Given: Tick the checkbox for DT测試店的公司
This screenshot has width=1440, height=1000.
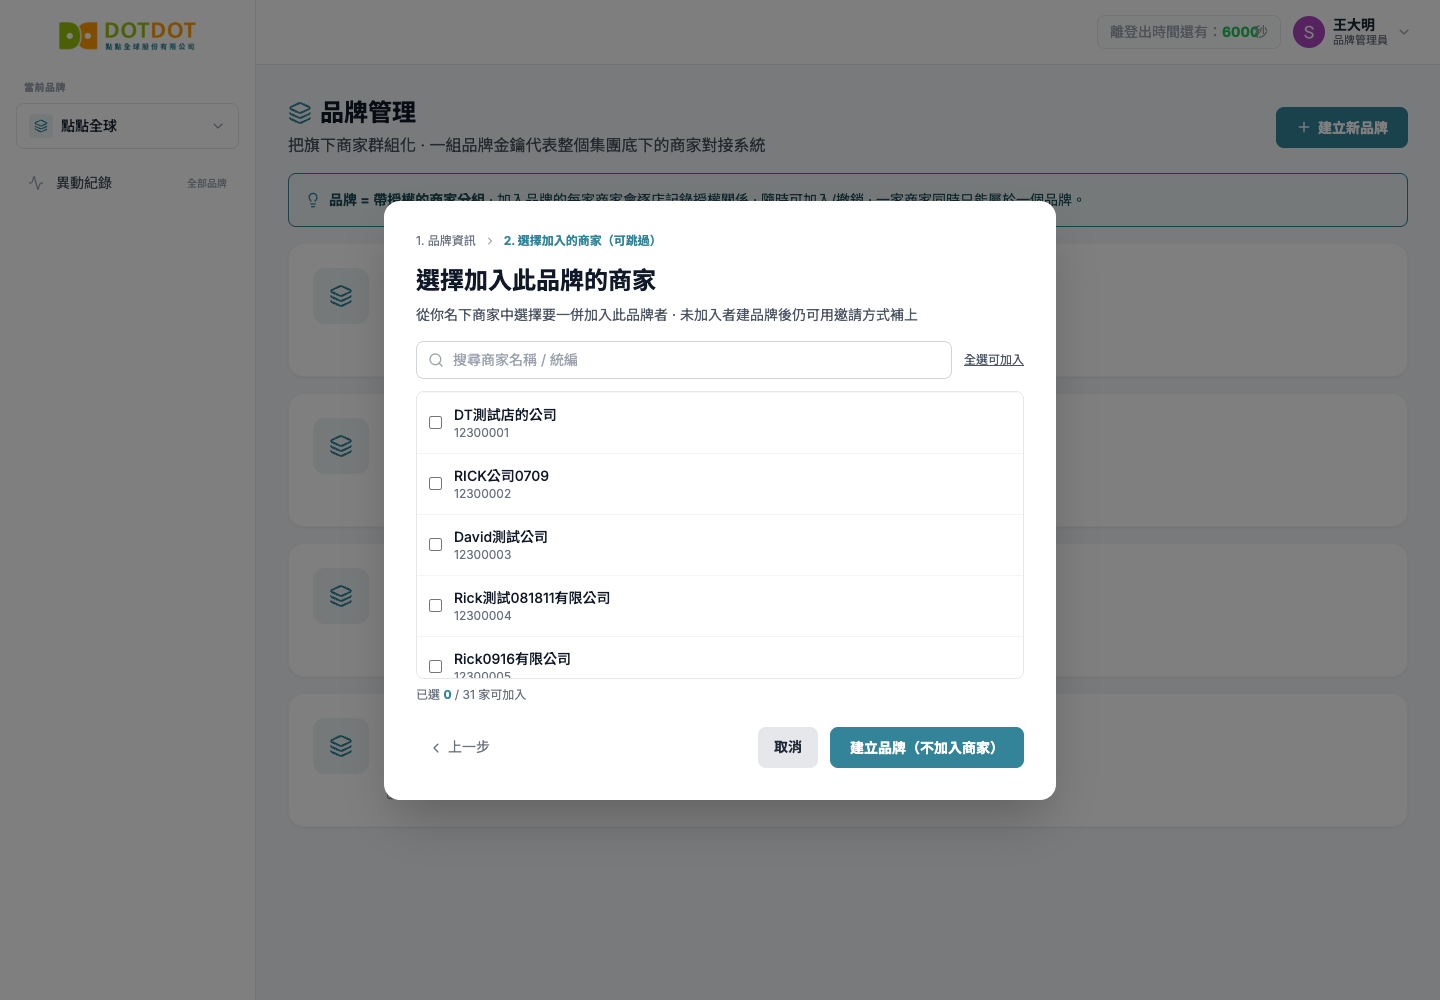Looking at the screenshot, I should 435,423.
